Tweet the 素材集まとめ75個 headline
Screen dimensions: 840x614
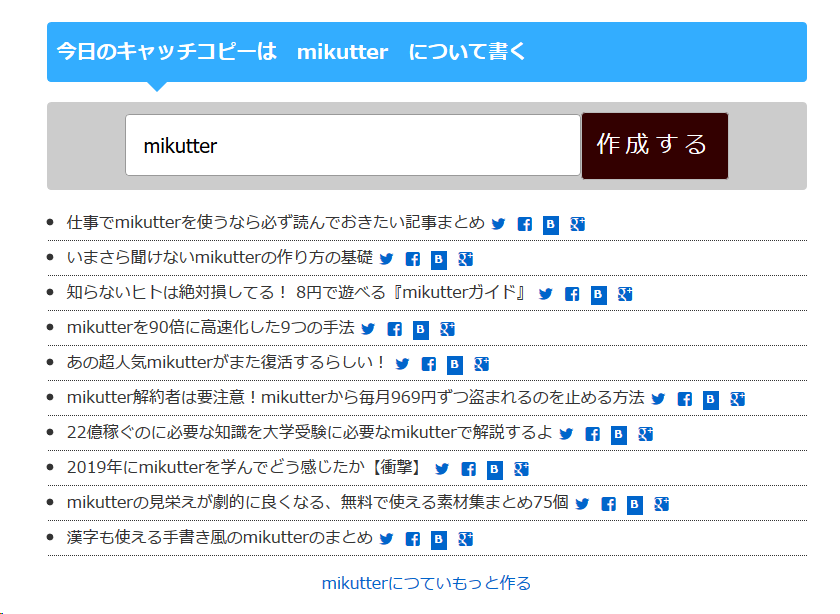coord(582,505)
